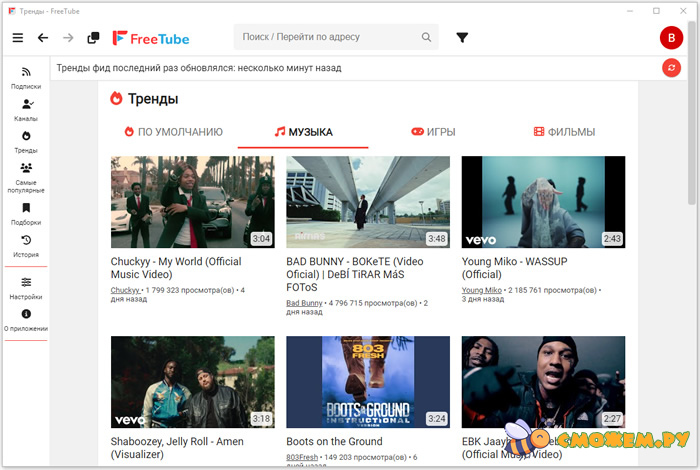
Task: Open the Young Miko WASSUP video thumbnail
Action: click(543, 202)
